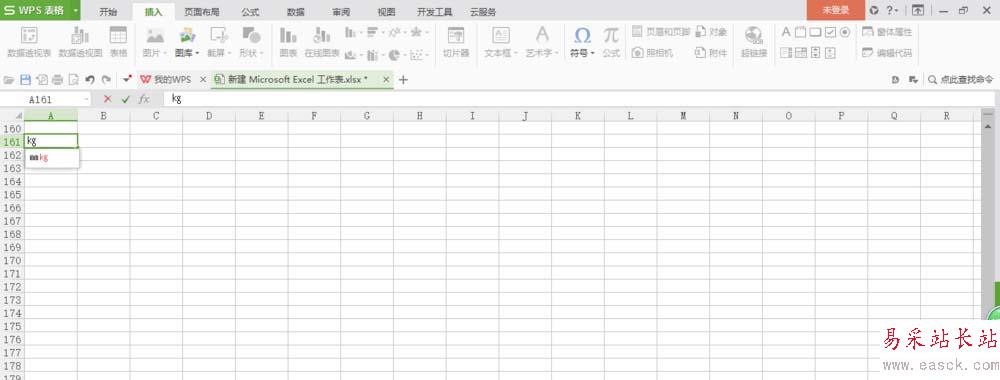This screenshot has width=1000, height=380.
Task: Save the workbook with the floppy icon
Action: [26, 80]
